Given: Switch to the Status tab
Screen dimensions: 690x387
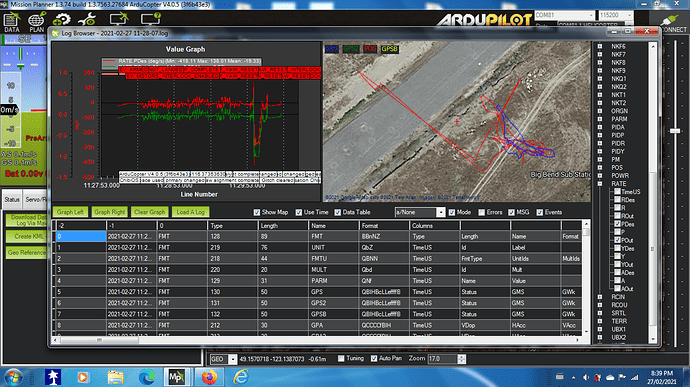Looking at the screenshot, I should coord(12,199).
